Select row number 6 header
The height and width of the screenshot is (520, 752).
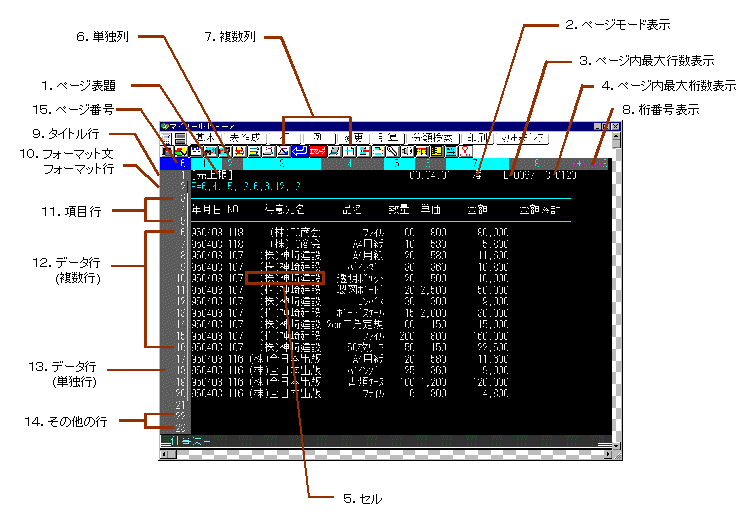175,232
